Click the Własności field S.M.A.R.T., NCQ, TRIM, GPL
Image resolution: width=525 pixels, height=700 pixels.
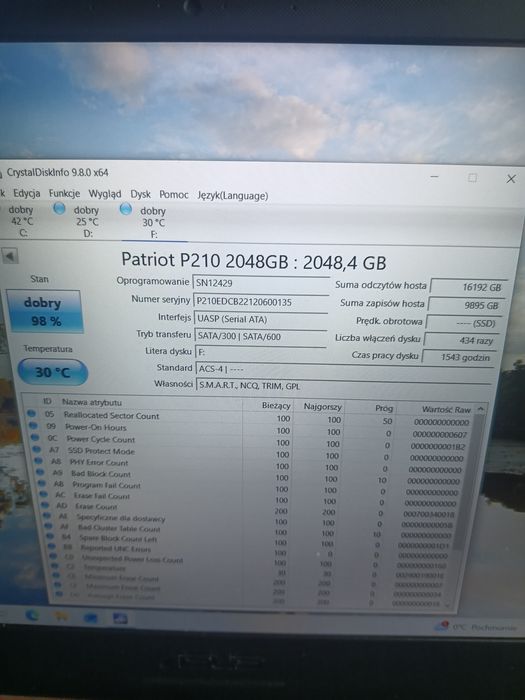(343, 386)
